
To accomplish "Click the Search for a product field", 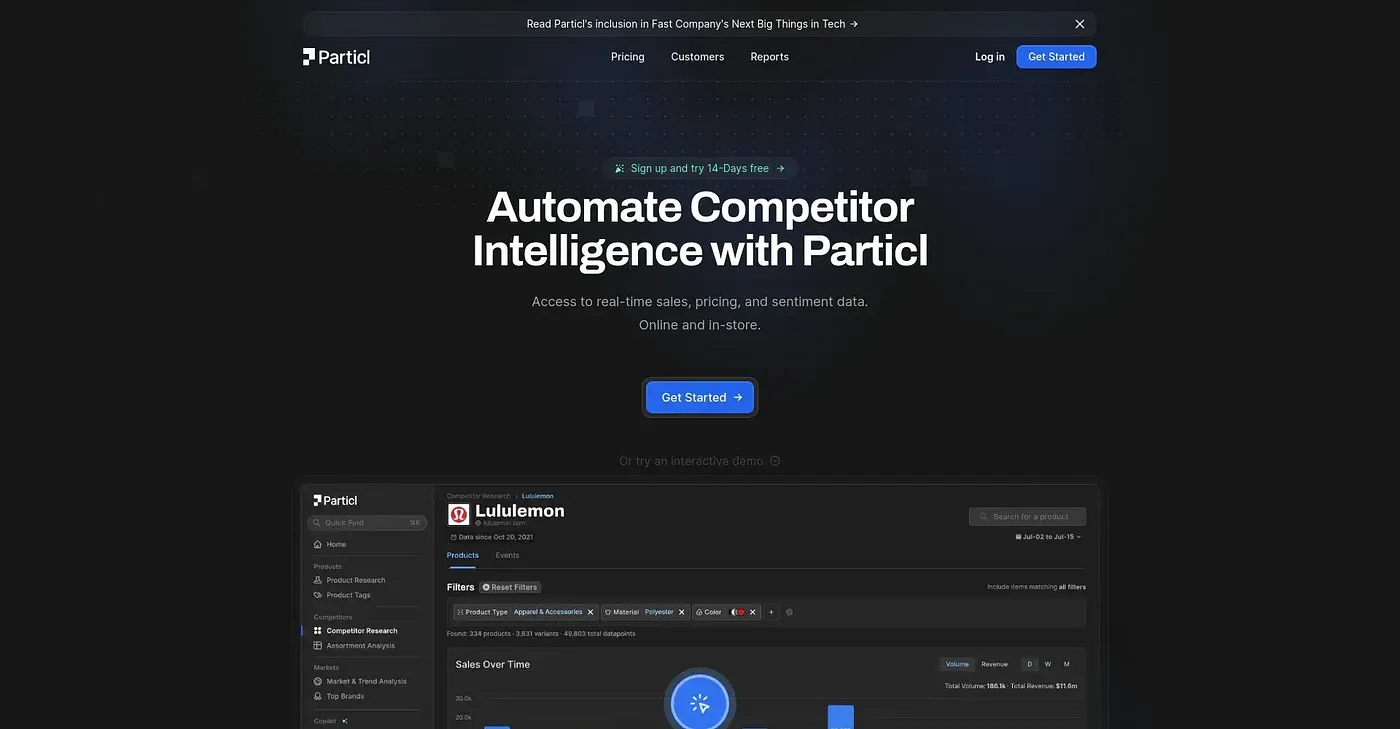I will [x=1027, y=516].
